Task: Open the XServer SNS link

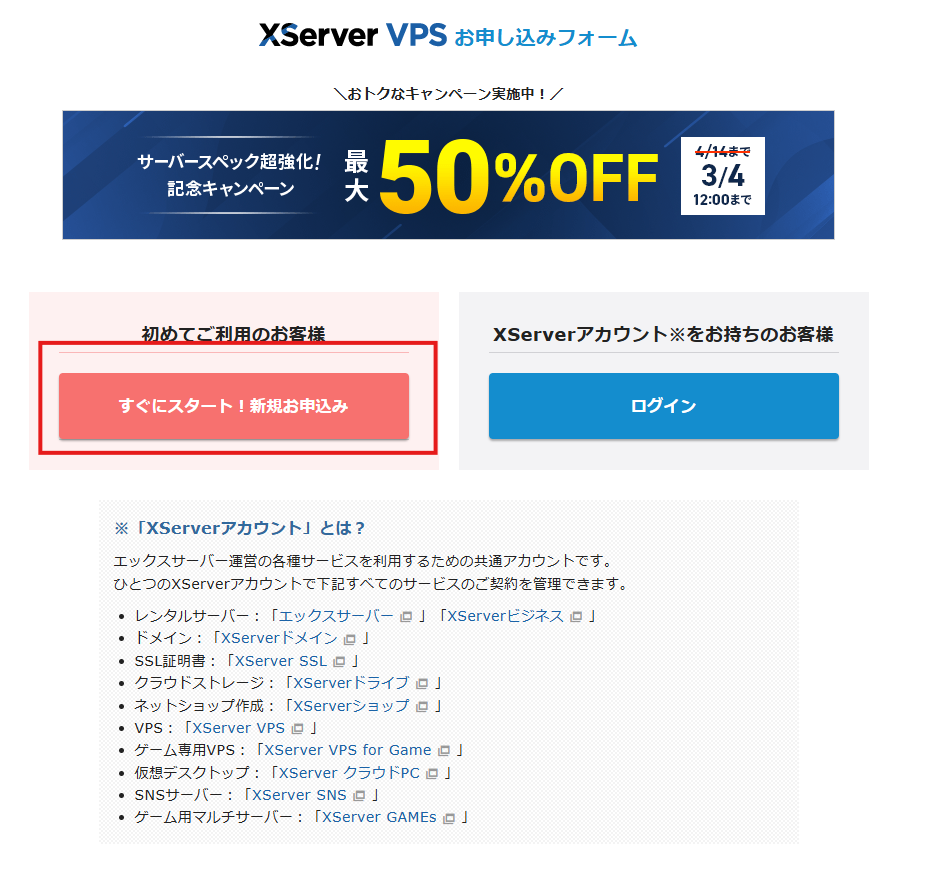Action: 298,795
